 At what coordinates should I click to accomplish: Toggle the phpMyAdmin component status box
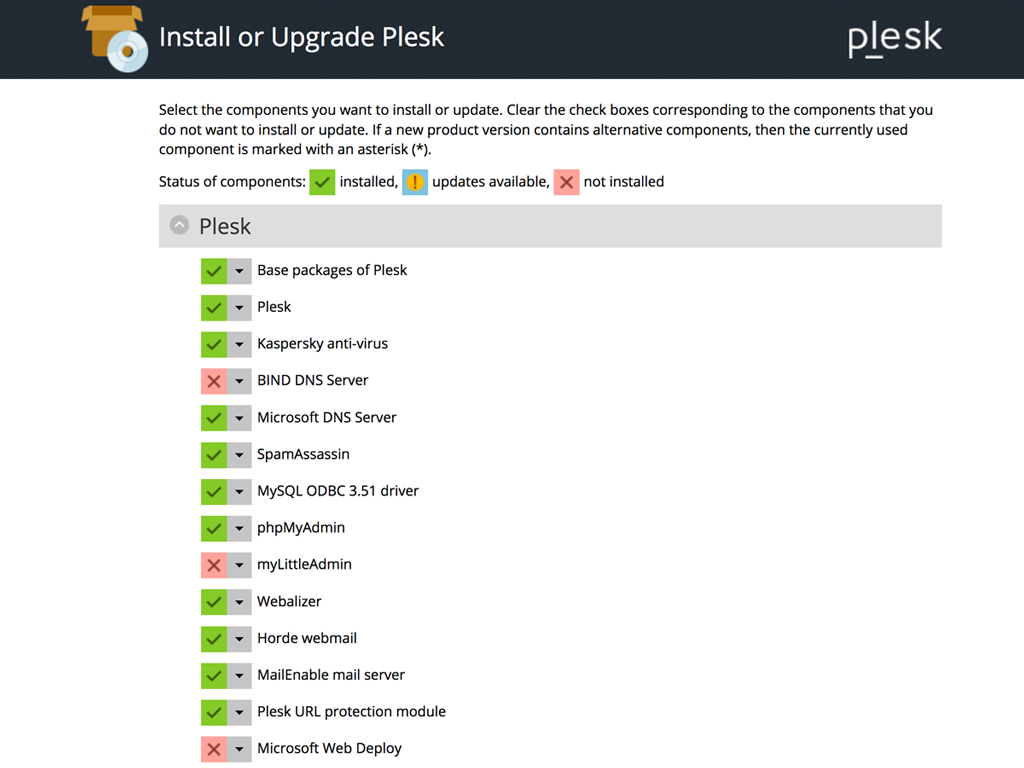214,528
